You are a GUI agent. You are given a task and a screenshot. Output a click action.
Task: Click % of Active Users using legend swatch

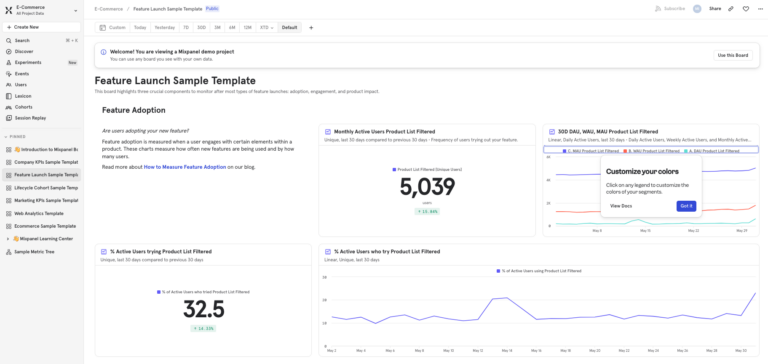[498, 271]
